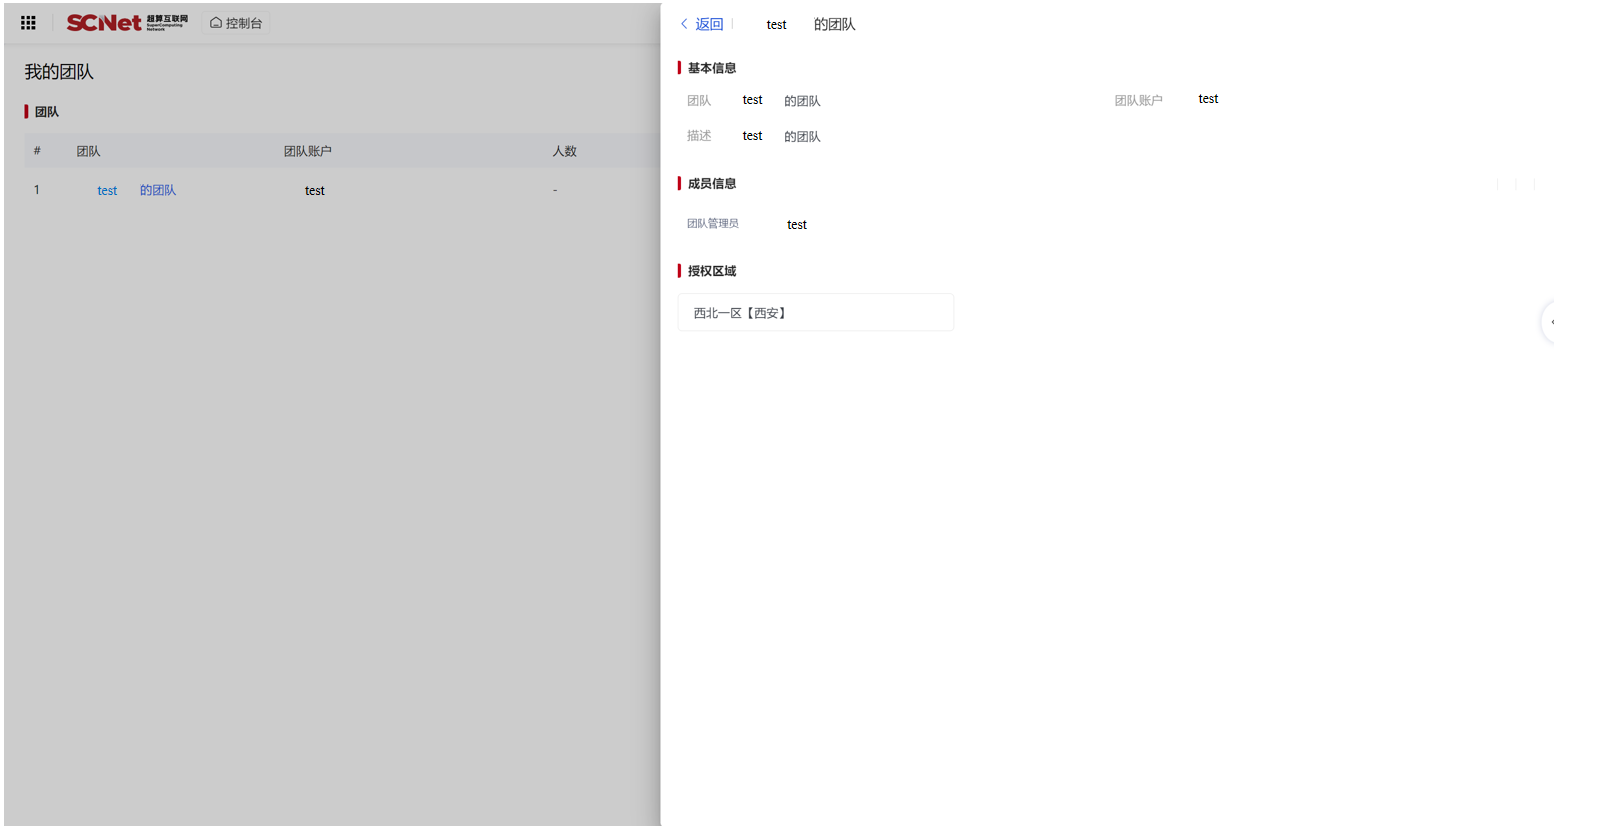Click the 团队账户 column header

pos(307,152)
